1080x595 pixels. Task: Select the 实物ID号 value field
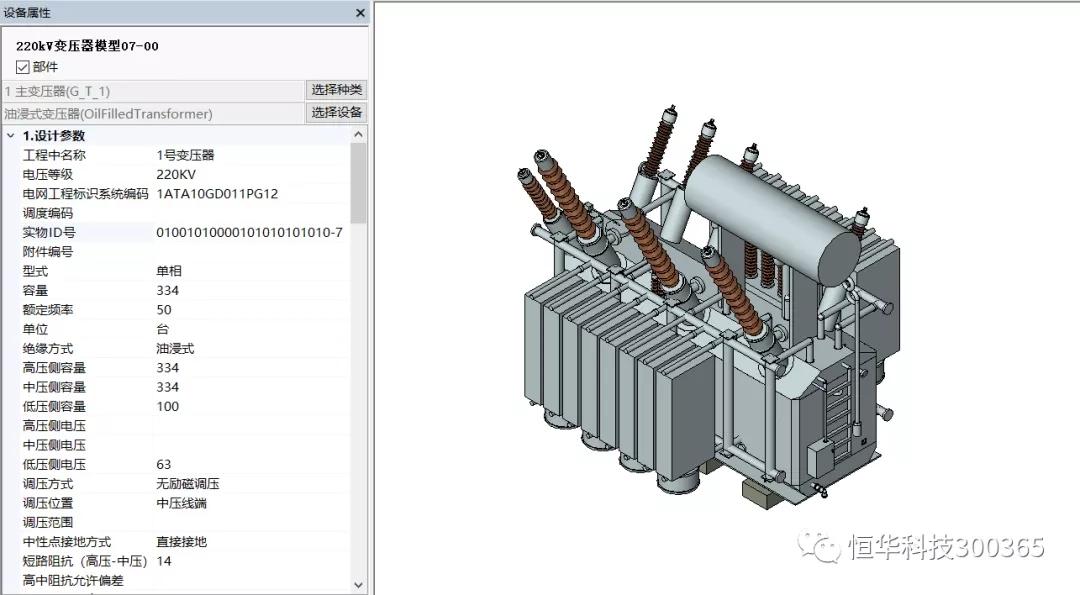pos(251,232)
